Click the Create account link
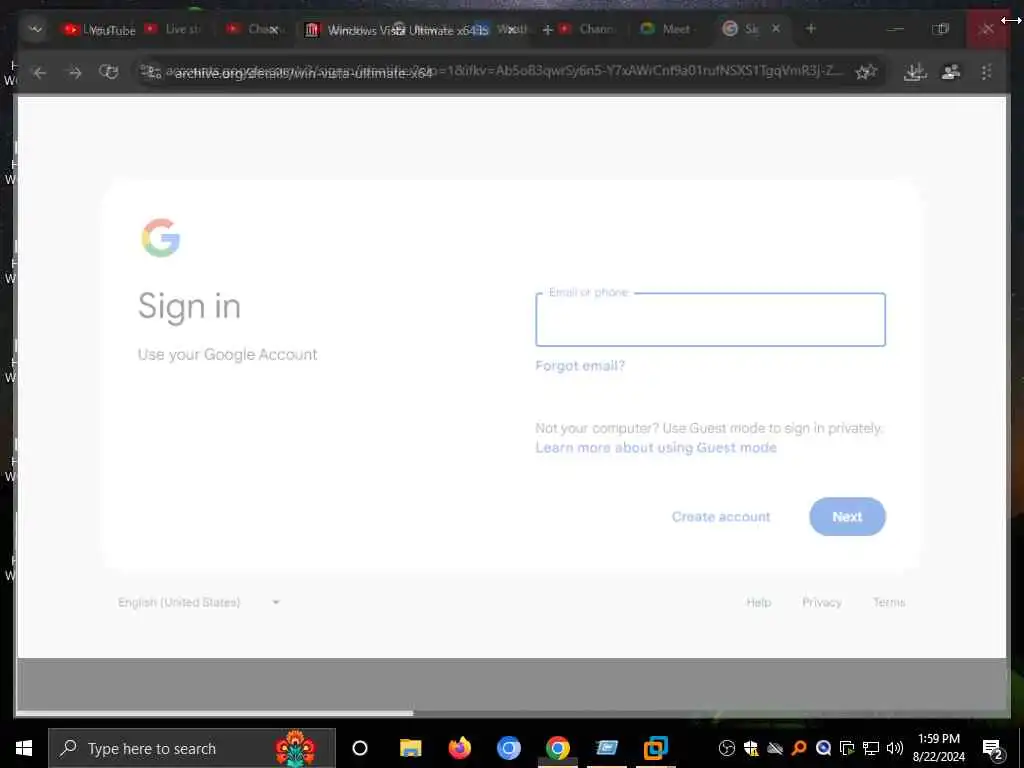This screenshot has width=1024, height=768. [x=721, y=517]
